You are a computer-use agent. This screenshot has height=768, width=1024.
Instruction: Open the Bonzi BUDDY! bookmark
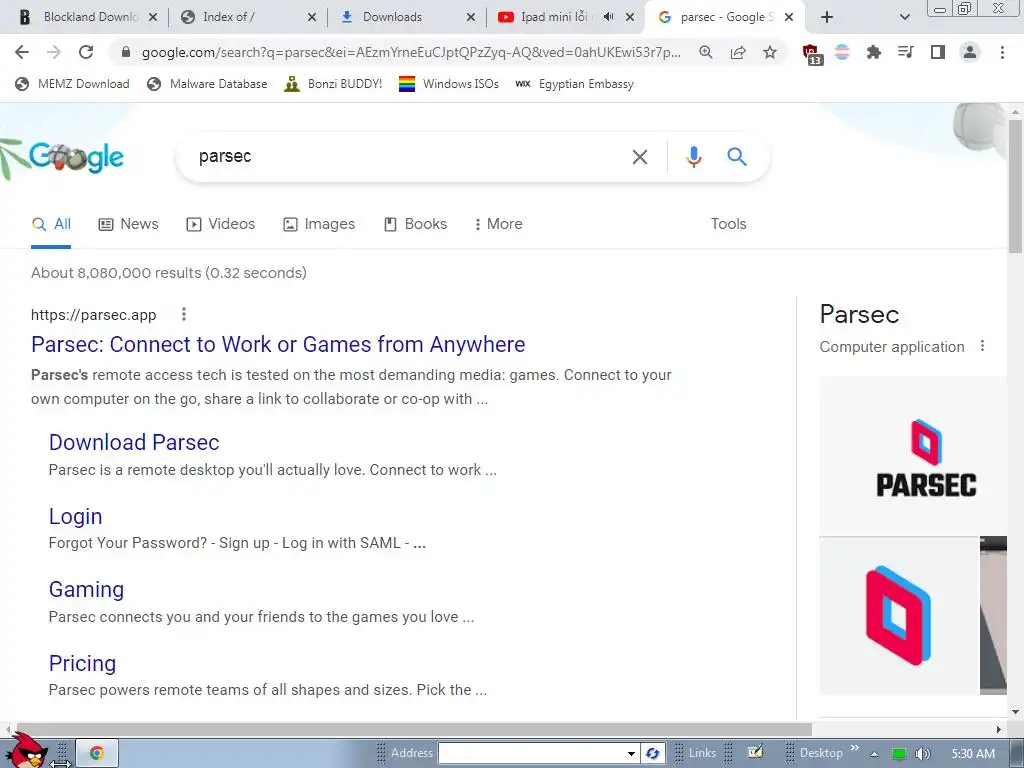[333, 84]
